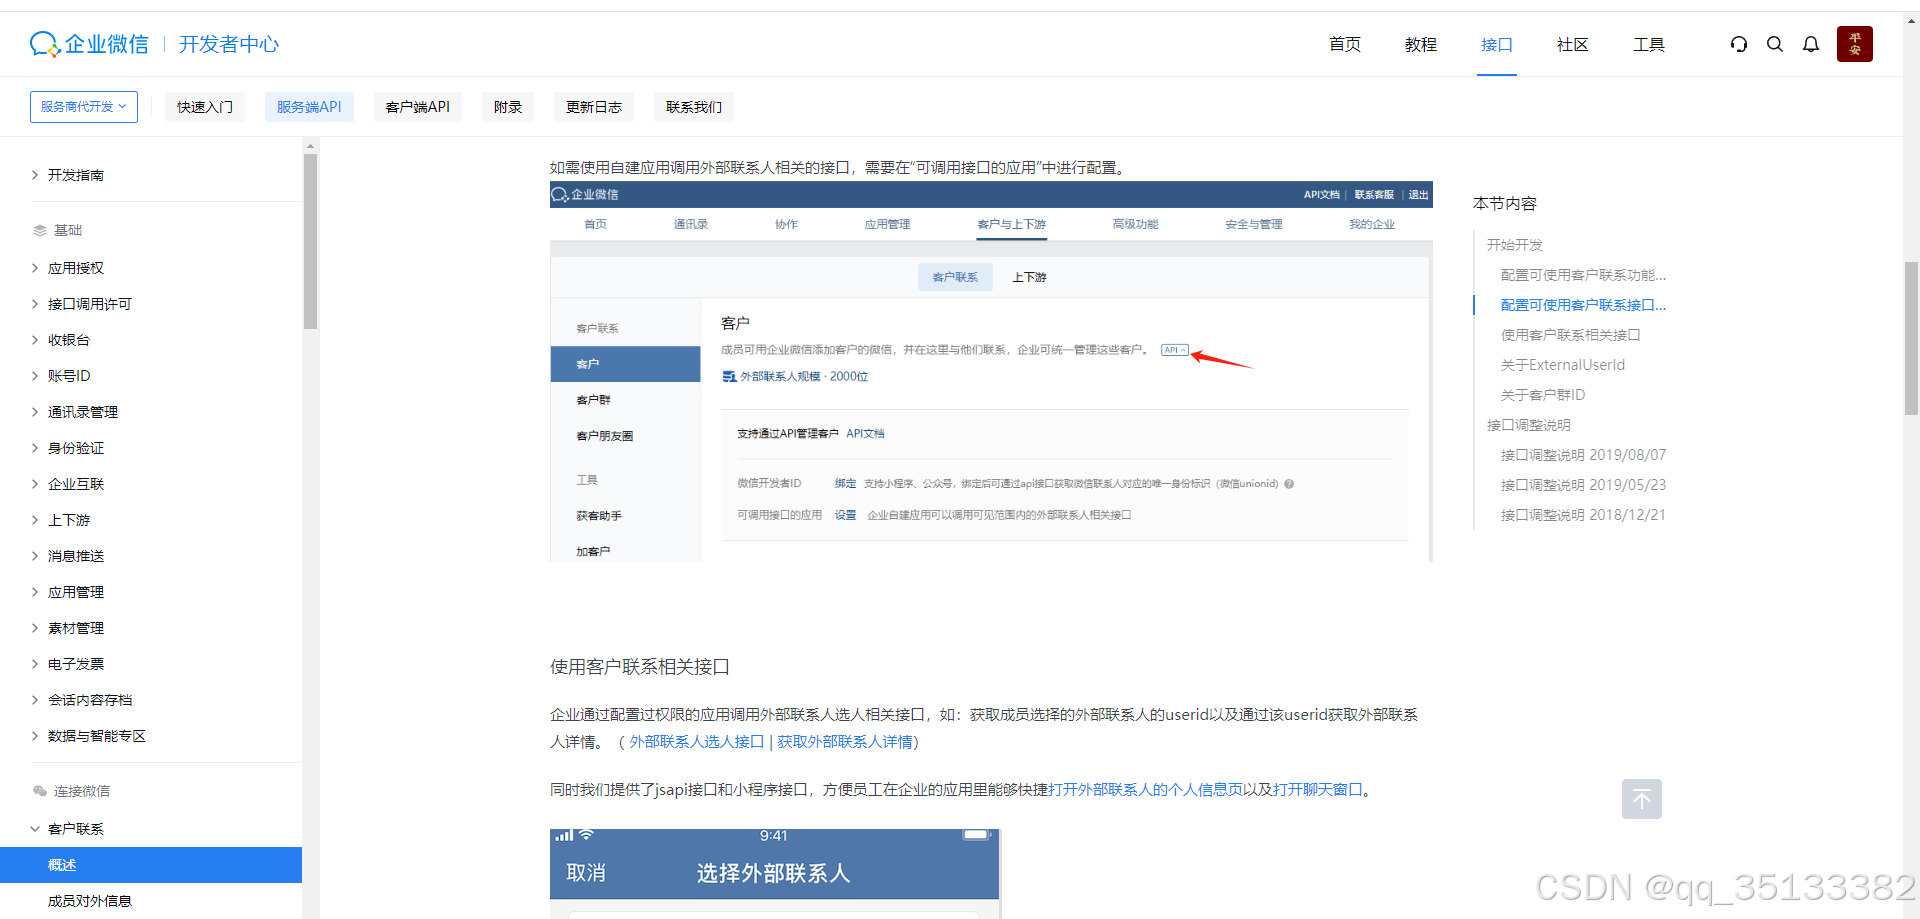This screenshot has width=1920, height=919.
Task: Open the search magnifier icon
Action: [1775, 44]
